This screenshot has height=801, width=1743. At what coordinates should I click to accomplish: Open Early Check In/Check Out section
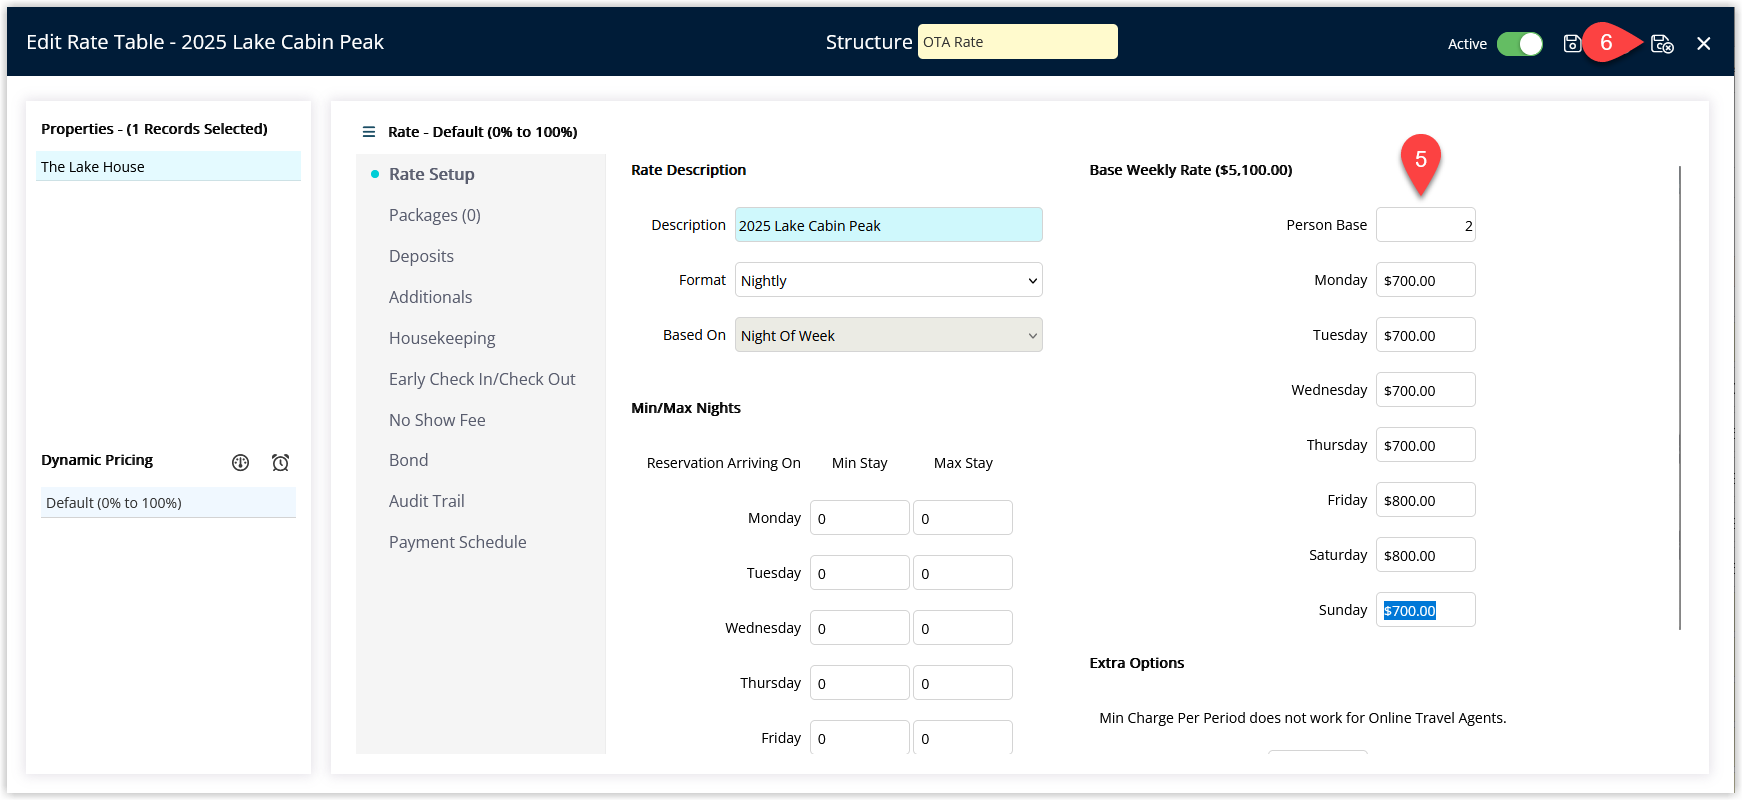pyautogui.click(x=482, y=379)
